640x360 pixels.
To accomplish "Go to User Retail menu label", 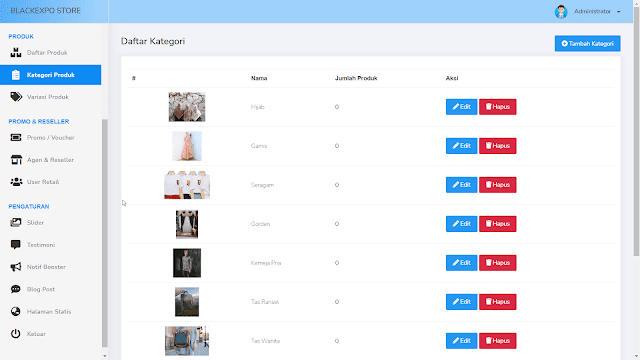I will pyautogui.click(x=43, y=182).
